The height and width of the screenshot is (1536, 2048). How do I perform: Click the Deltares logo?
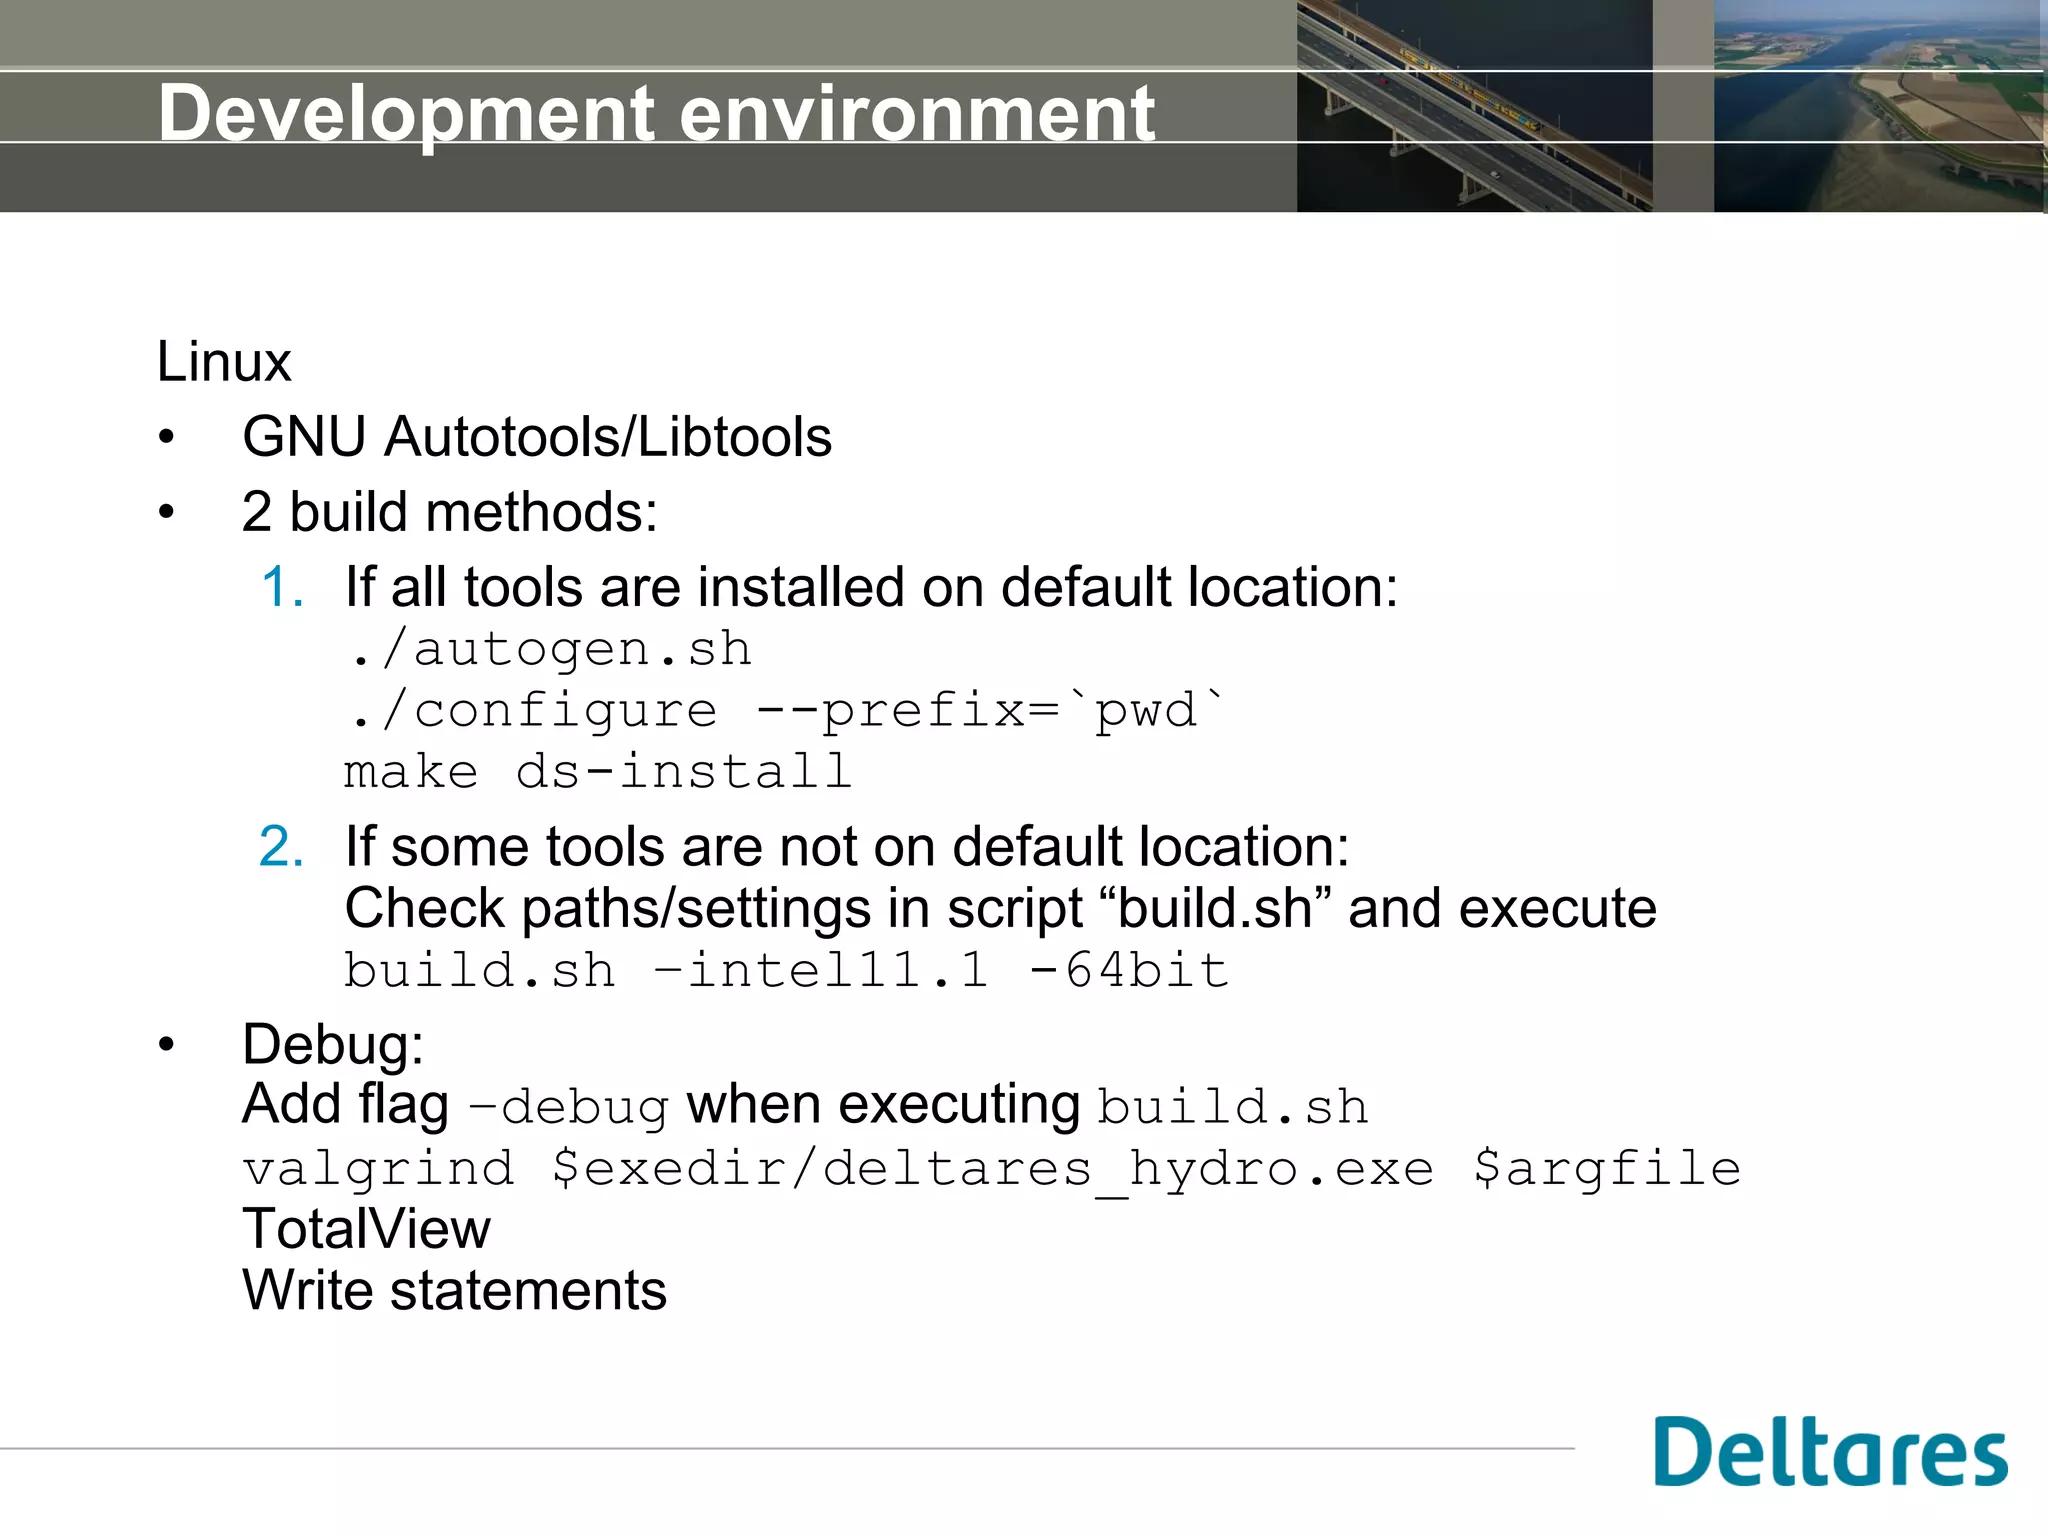[1830, 1451]
